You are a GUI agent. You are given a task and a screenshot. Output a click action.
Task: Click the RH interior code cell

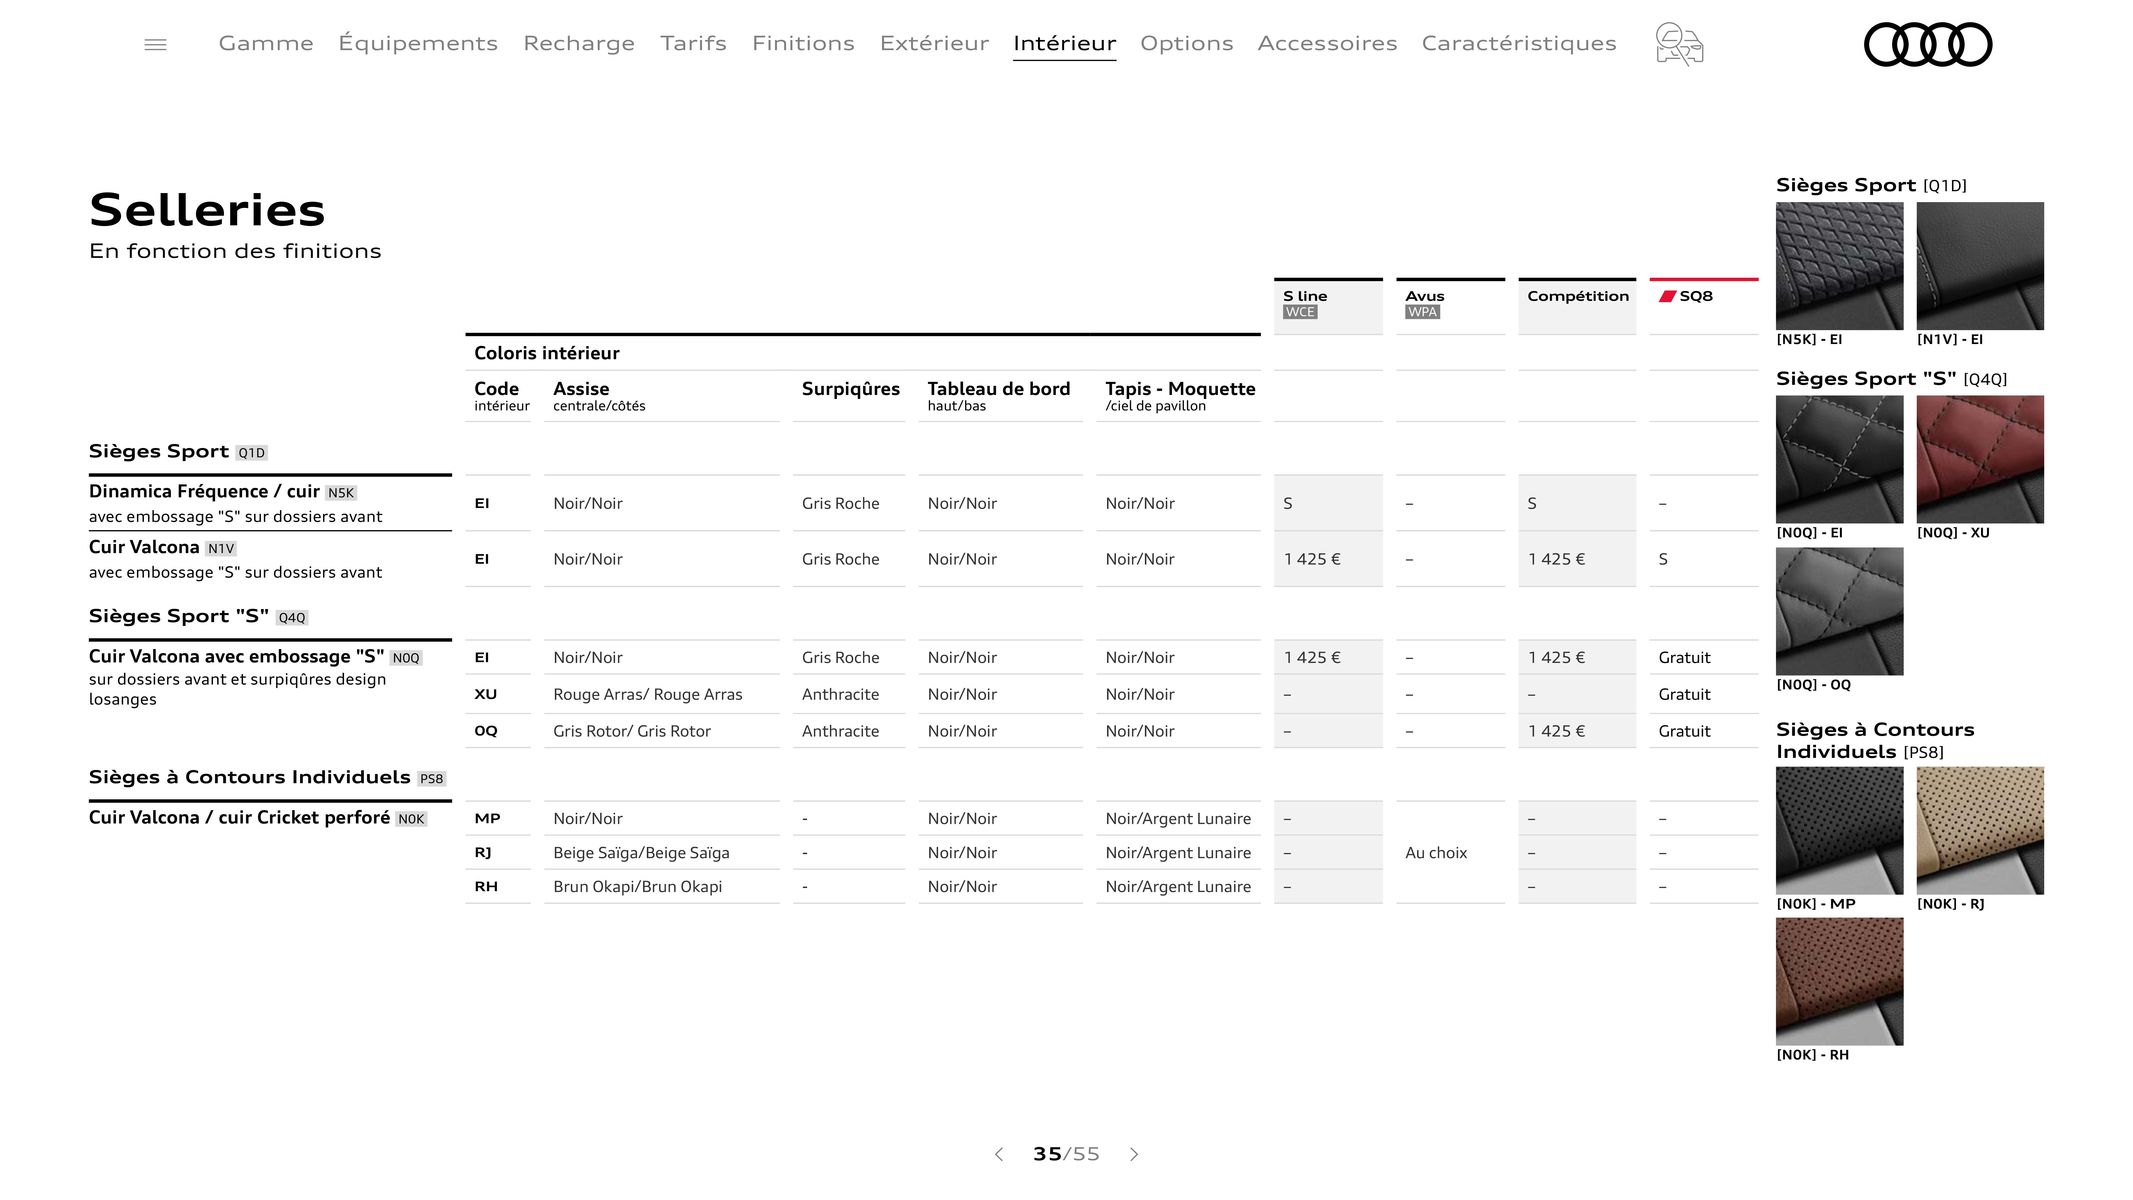point(486,887)
